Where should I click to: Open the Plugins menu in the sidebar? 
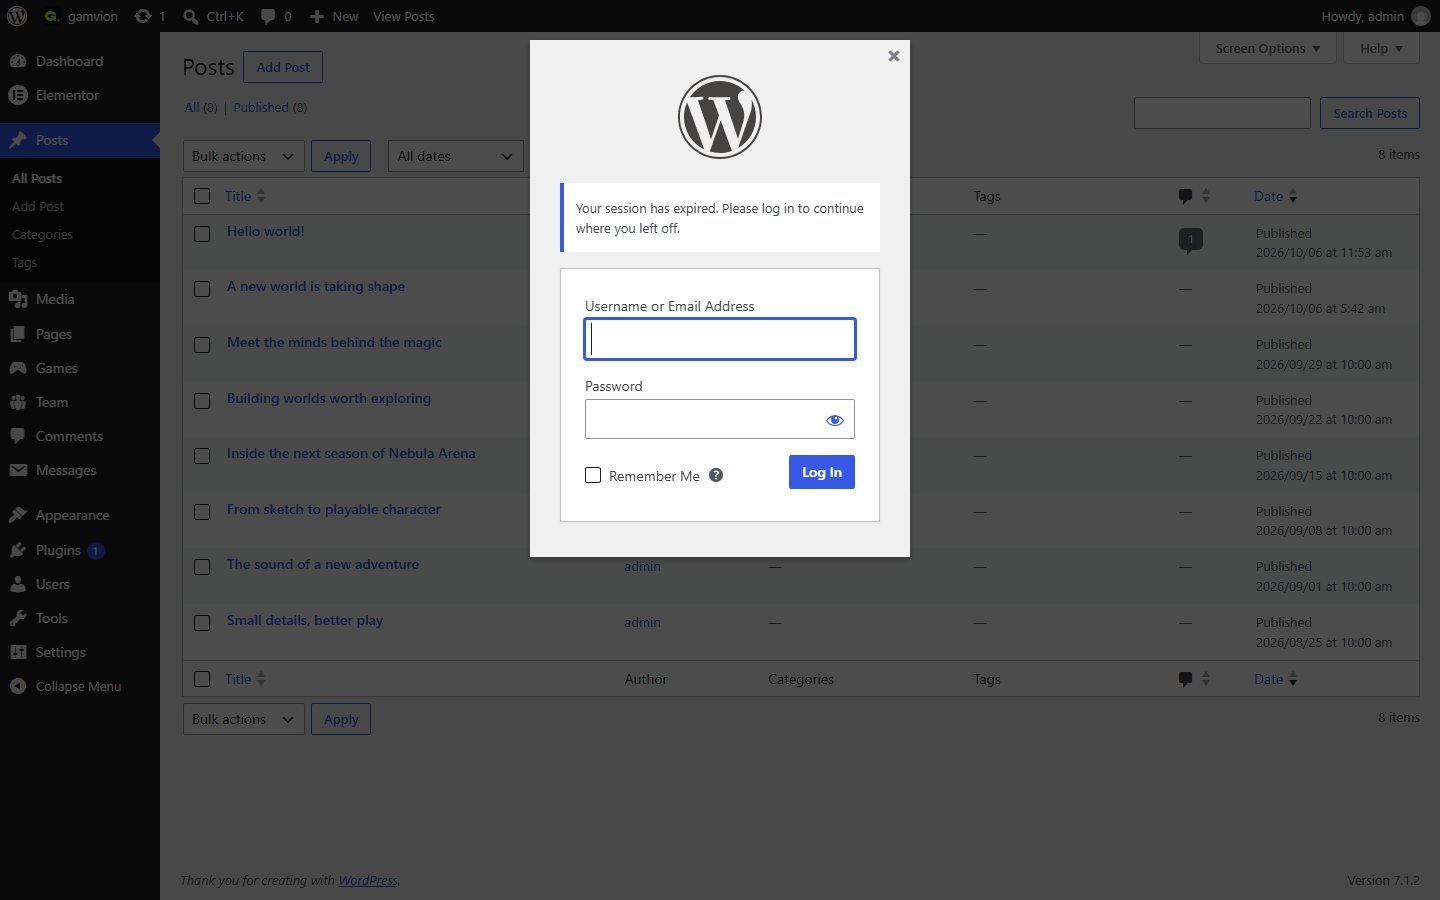click(x=80, y=550)
